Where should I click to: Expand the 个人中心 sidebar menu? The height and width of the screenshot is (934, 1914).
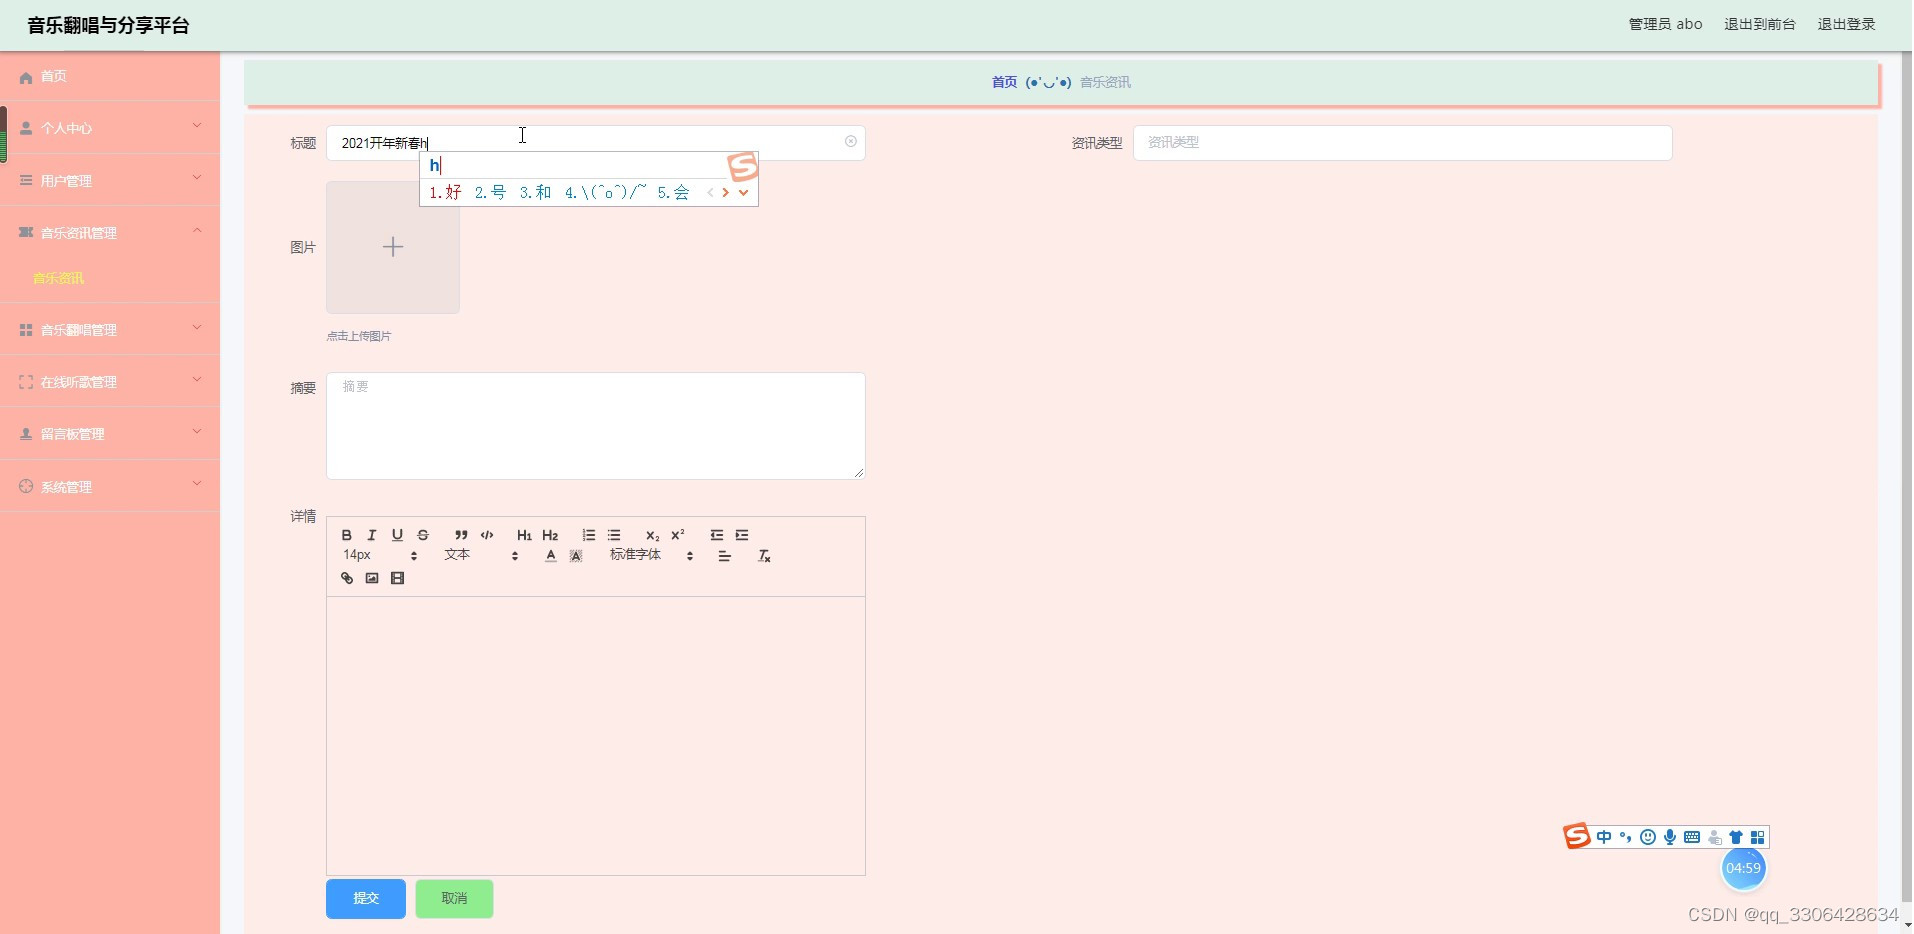click(110, 127)
